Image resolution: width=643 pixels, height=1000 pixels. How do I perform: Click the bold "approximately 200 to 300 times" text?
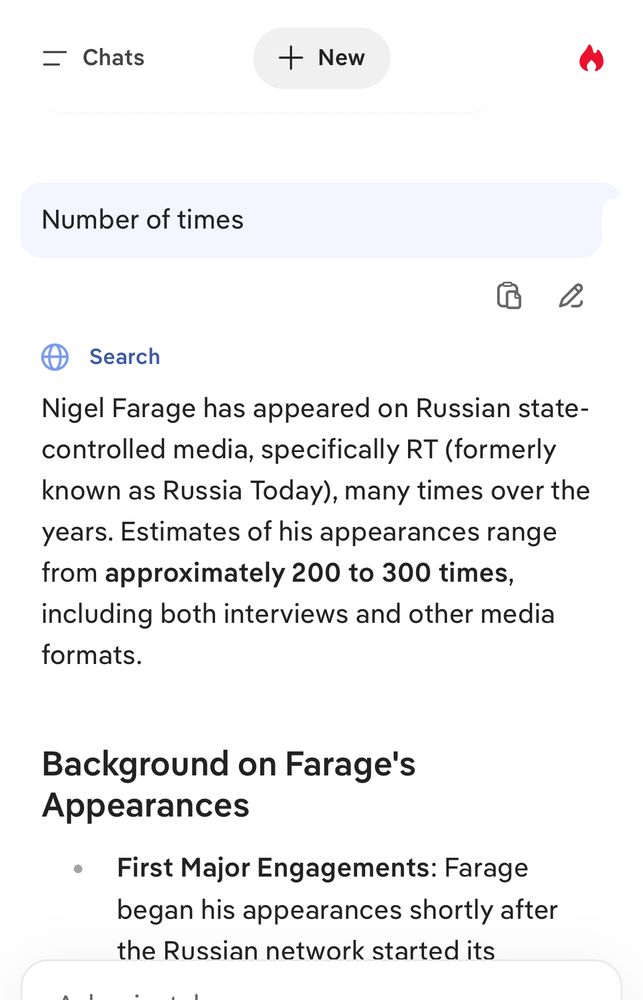306,573
